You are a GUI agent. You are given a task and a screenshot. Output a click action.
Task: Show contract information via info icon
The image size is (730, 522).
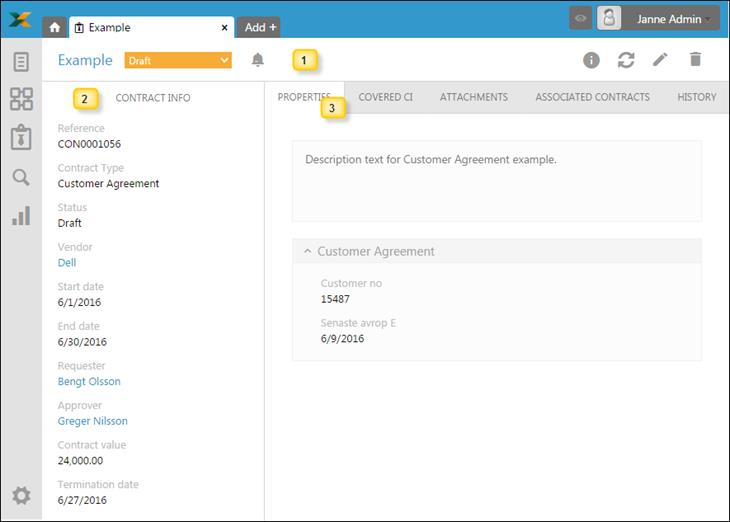click(x=591, y=60)
